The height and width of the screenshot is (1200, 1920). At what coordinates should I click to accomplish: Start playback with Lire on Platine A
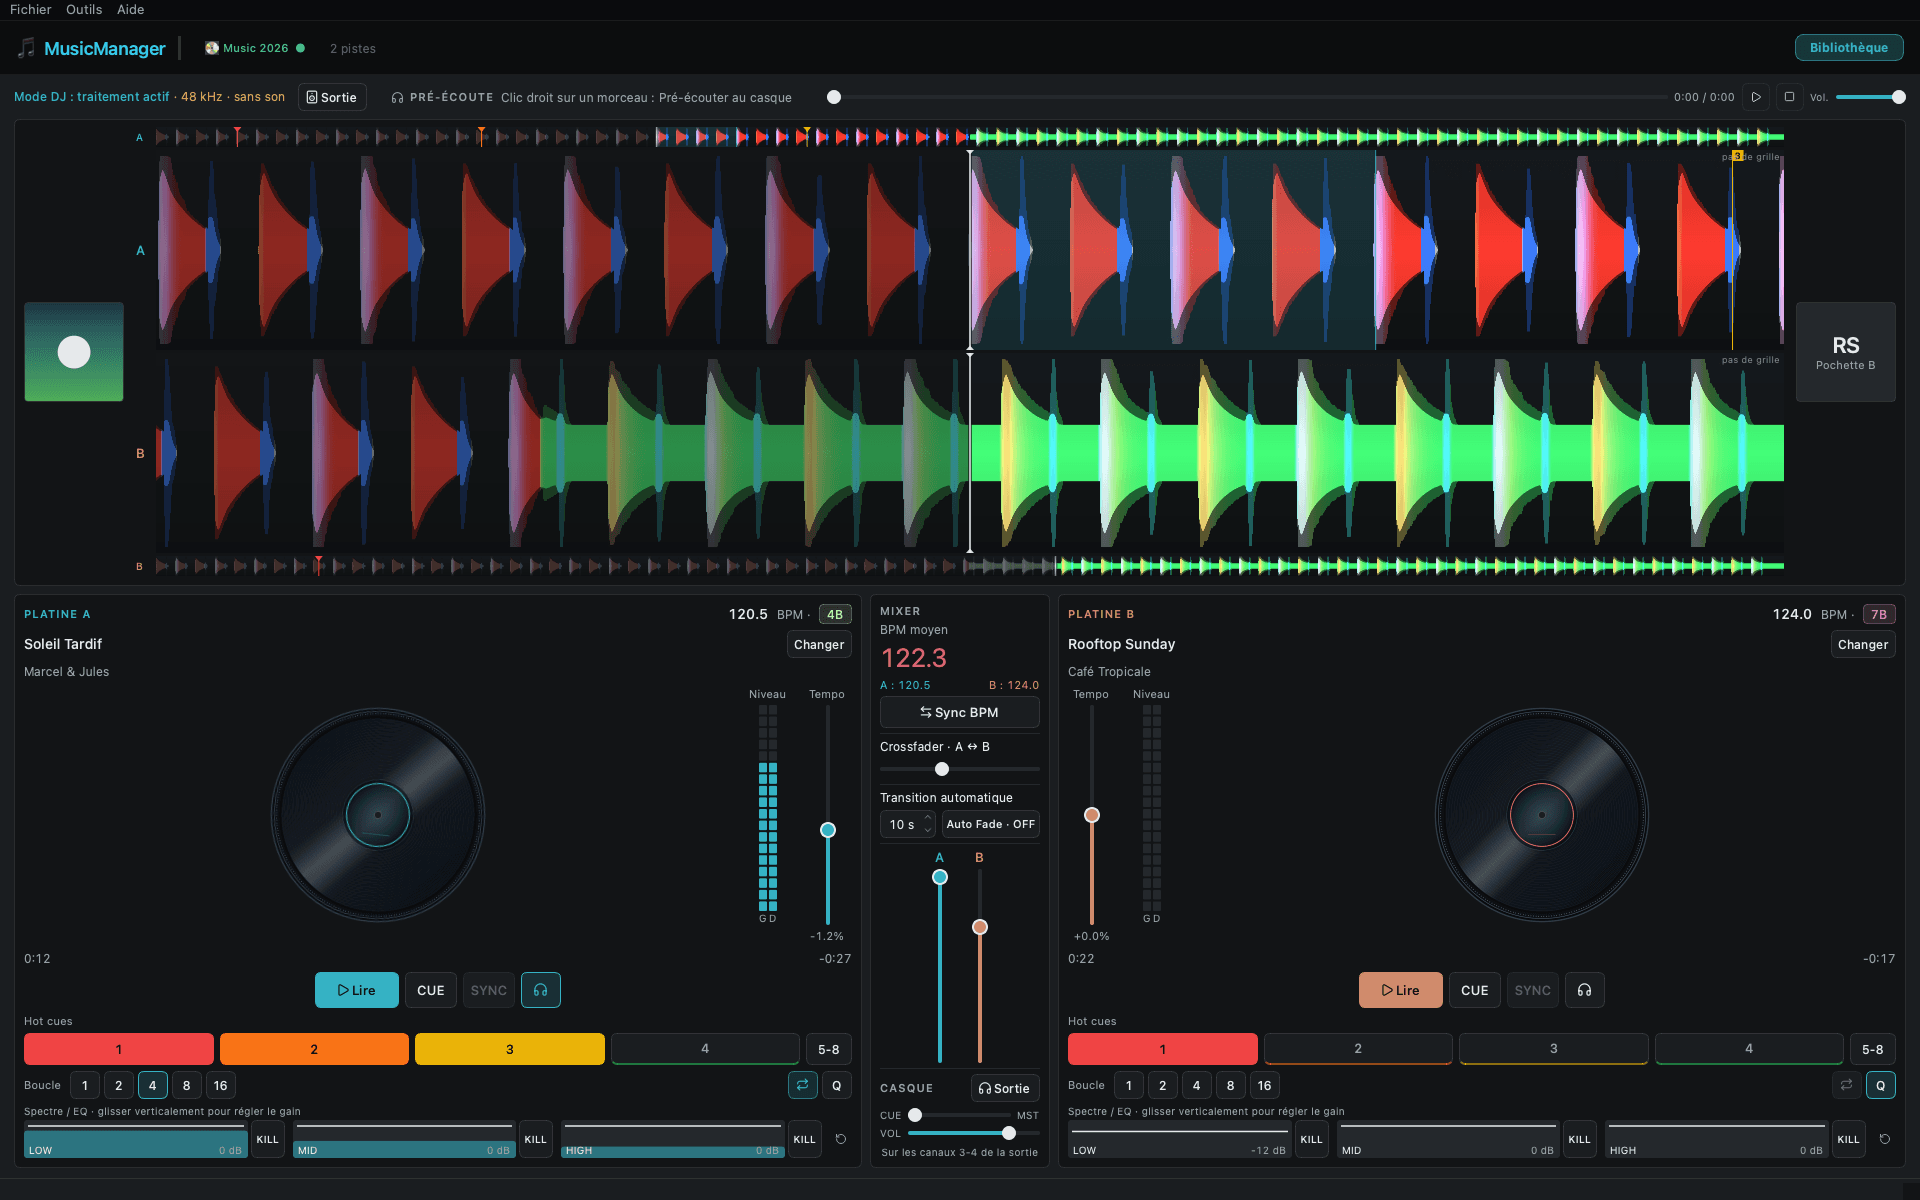coord(357,990)
